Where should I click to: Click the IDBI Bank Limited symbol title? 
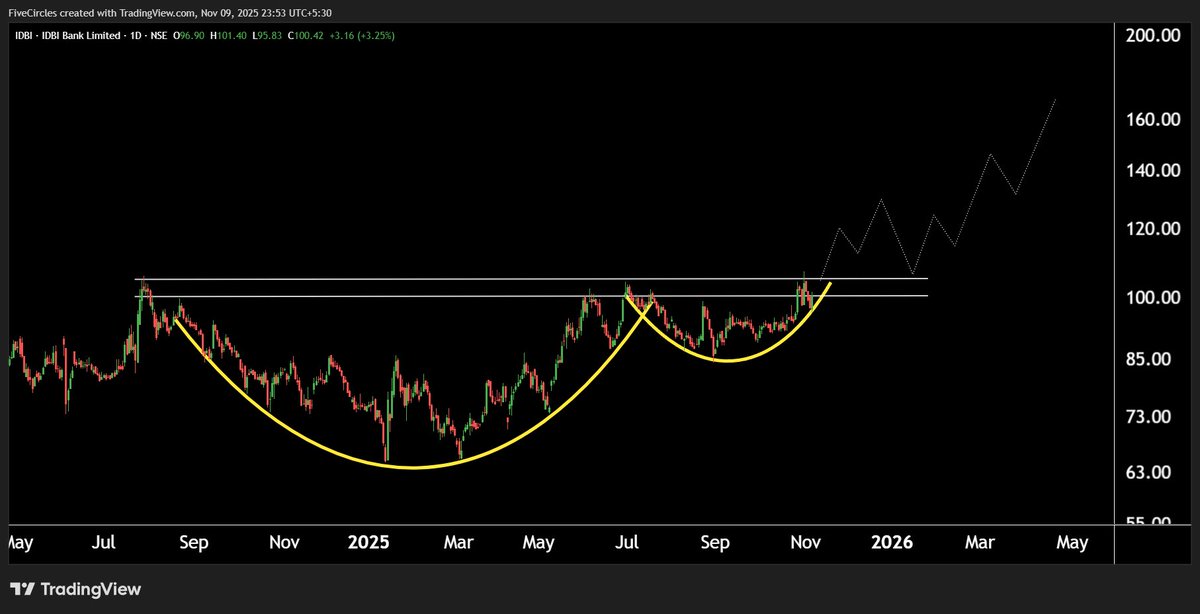[92, 35]
